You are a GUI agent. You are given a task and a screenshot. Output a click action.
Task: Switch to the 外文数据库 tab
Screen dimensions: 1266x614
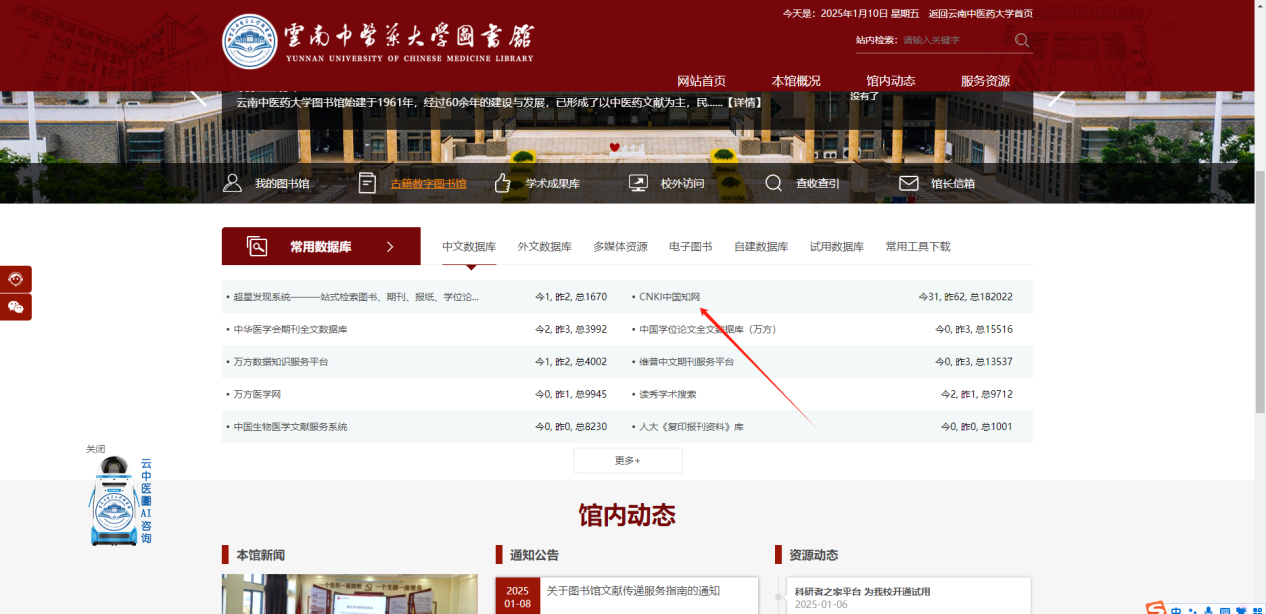(544, 247)
